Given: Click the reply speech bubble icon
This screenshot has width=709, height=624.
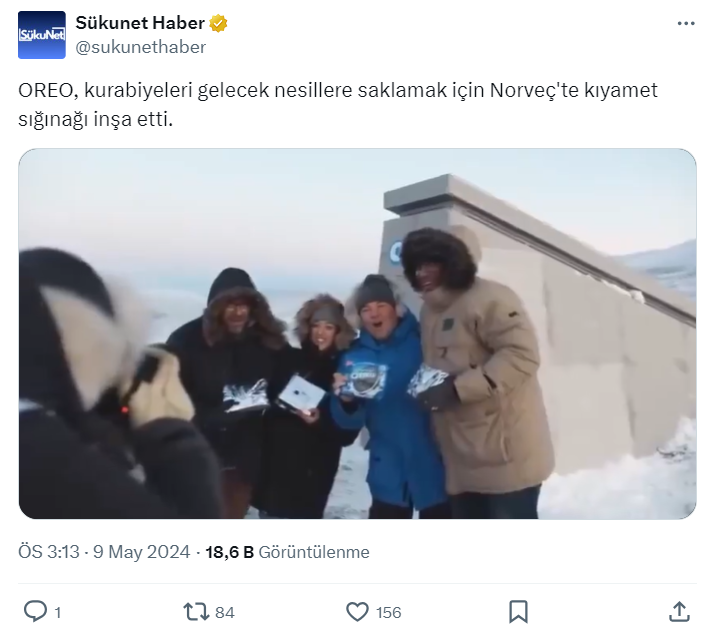Looking at the screenshot, I should (35, 612).
